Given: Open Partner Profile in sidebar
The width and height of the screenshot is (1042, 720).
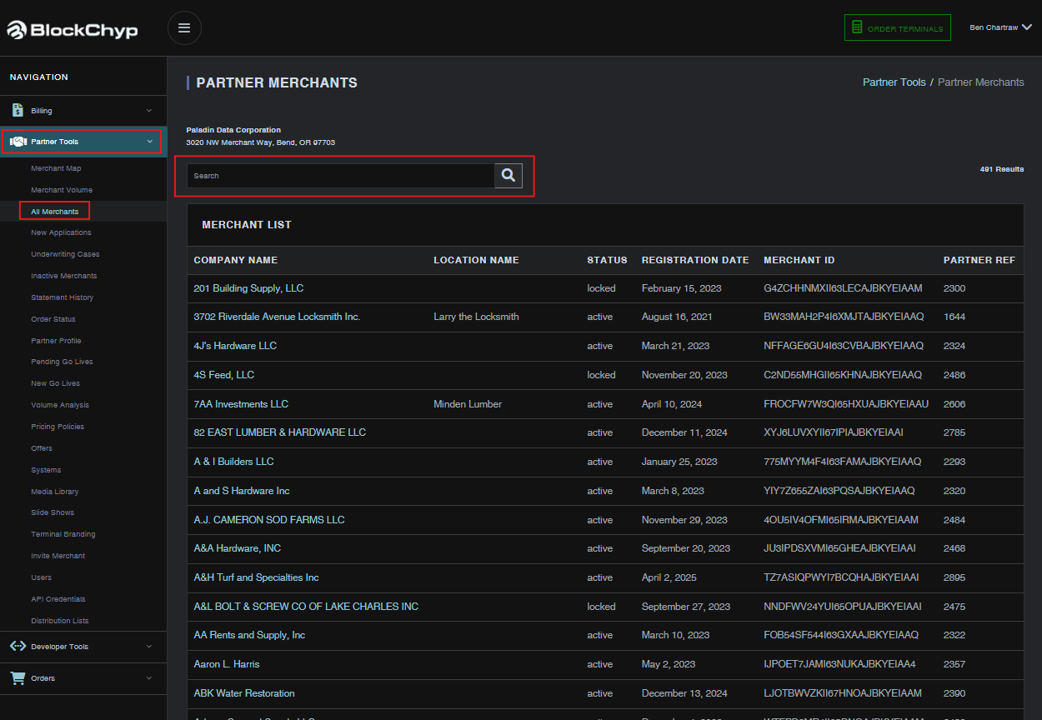Looking at the screenshot, I should pyautogui.click(x=56, y=340).
